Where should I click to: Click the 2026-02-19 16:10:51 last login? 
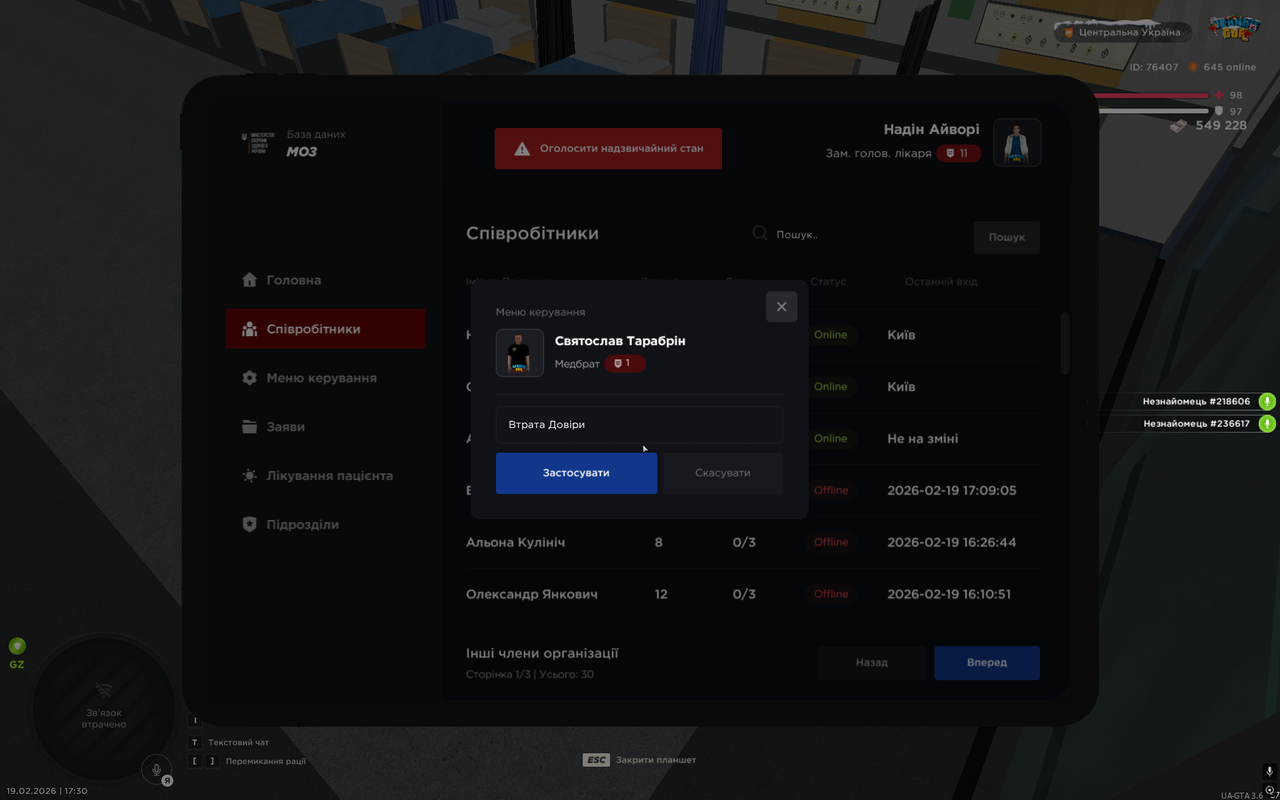(x=949, y=594)
